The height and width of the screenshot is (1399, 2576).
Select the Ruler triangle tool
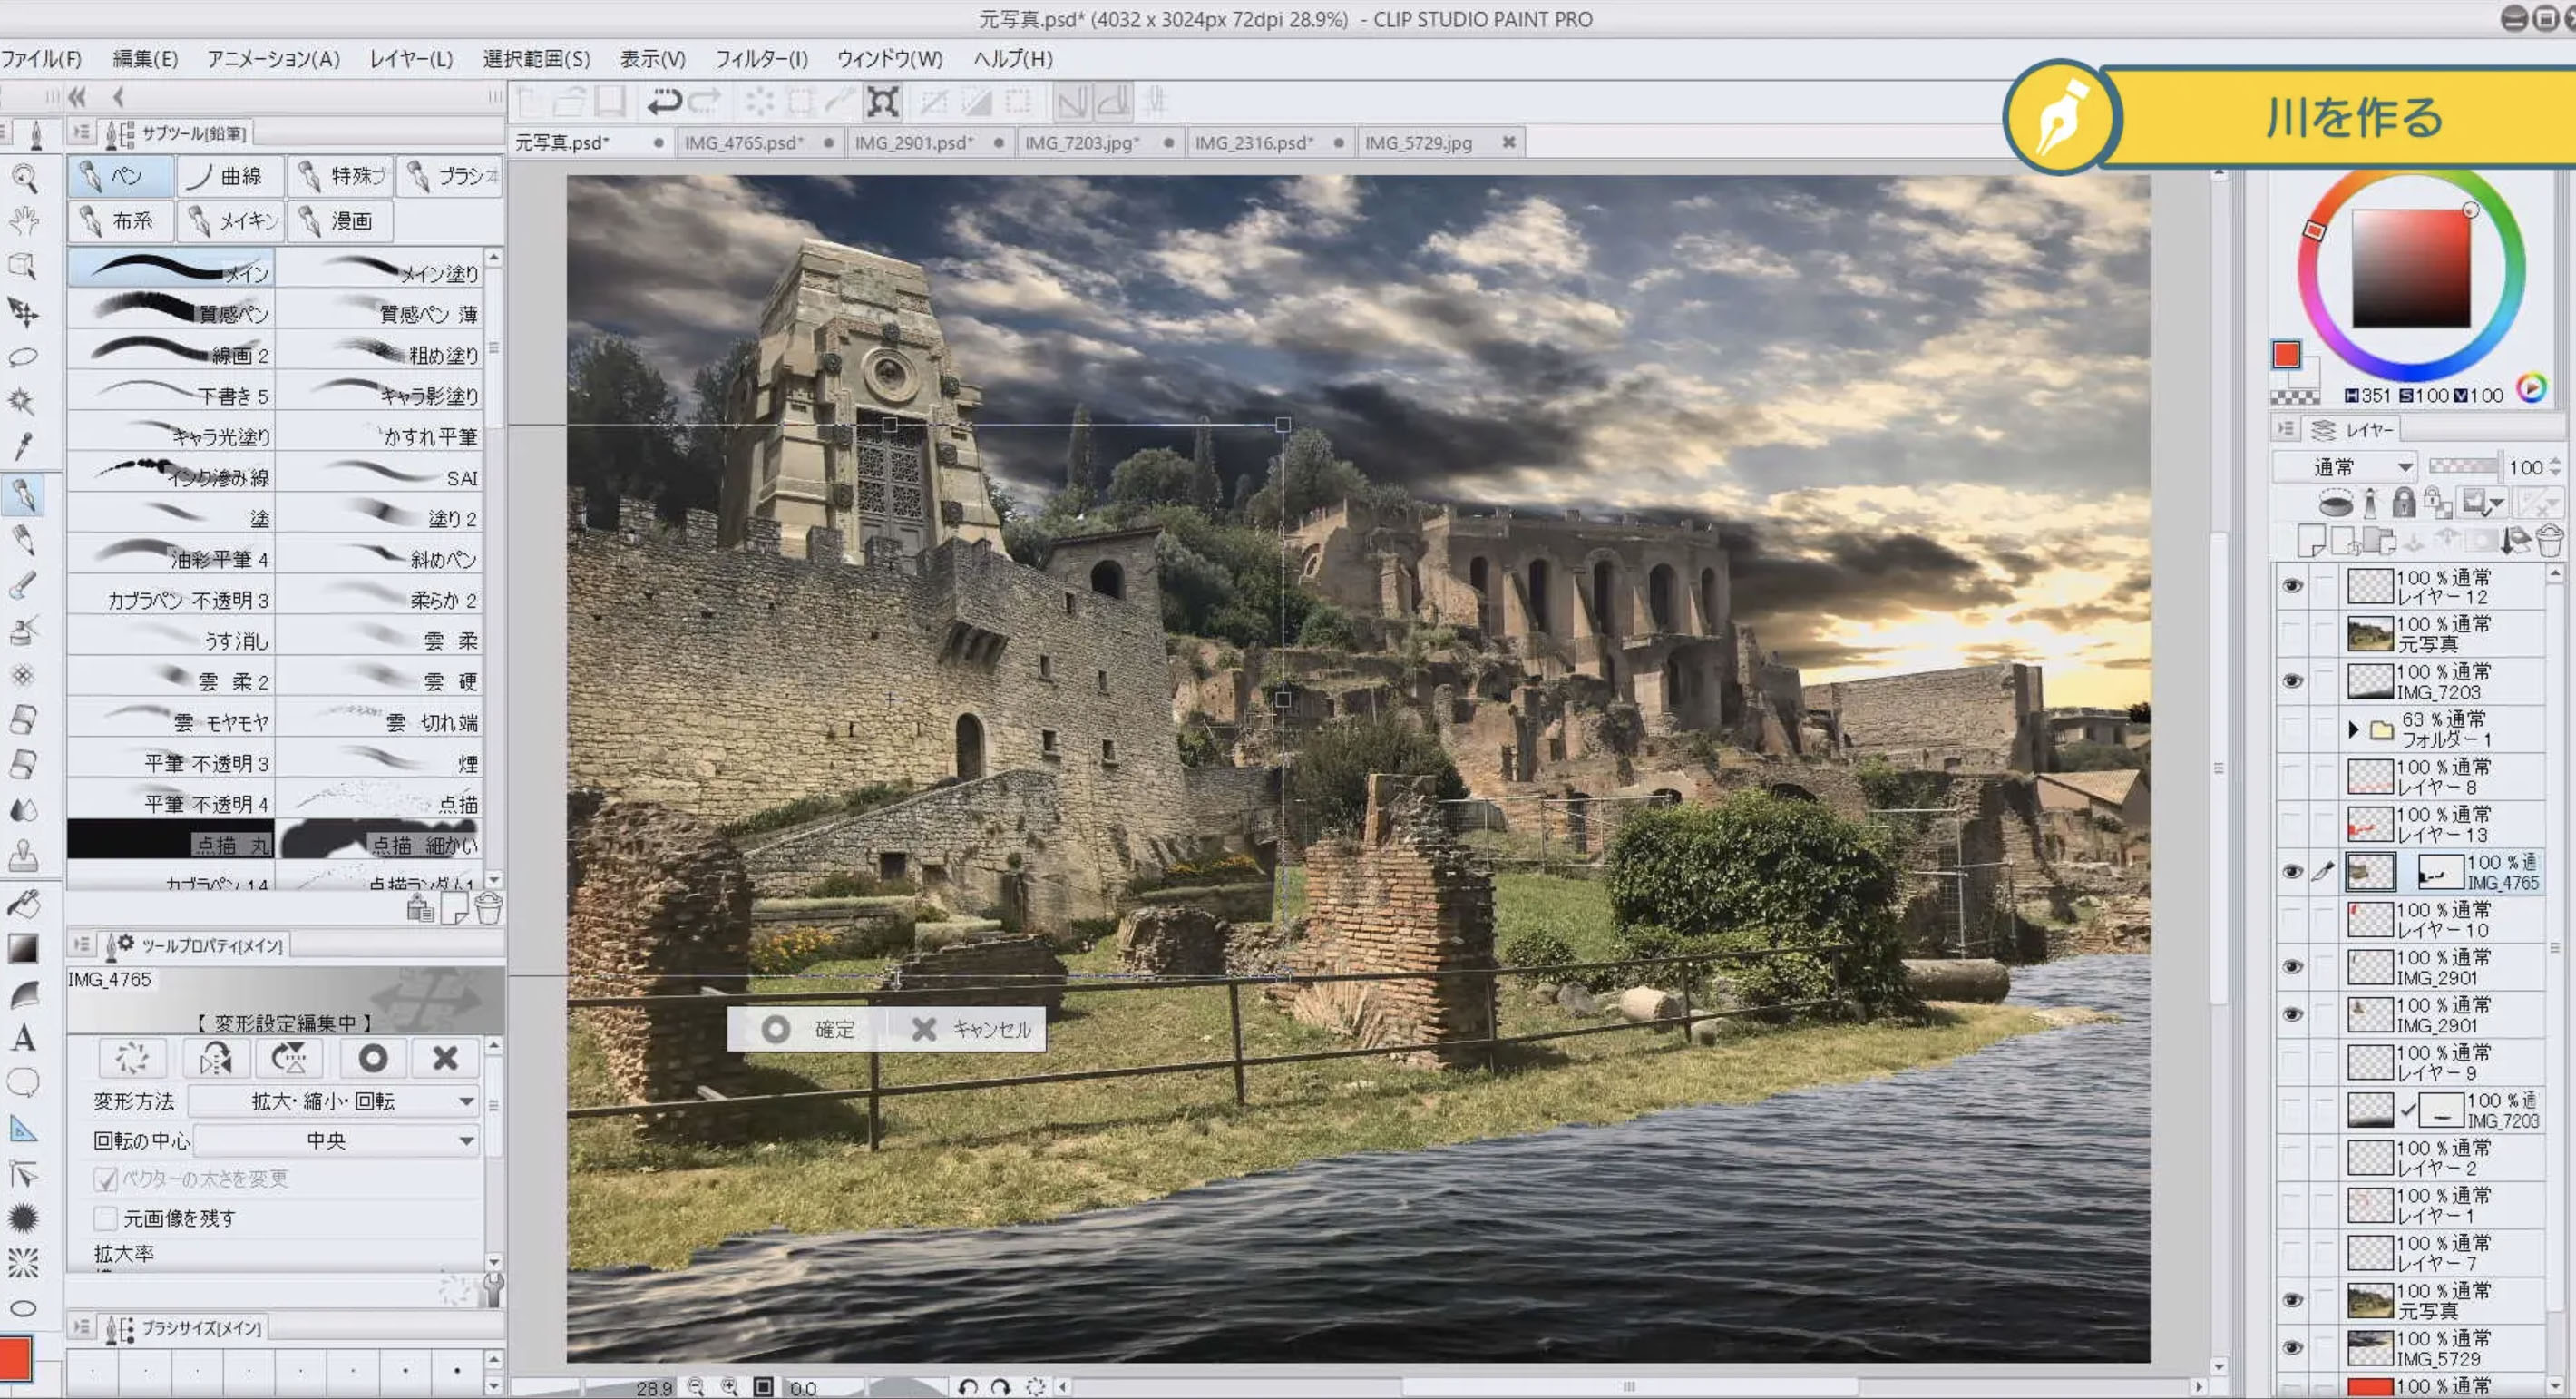(x=24, y=1129)
